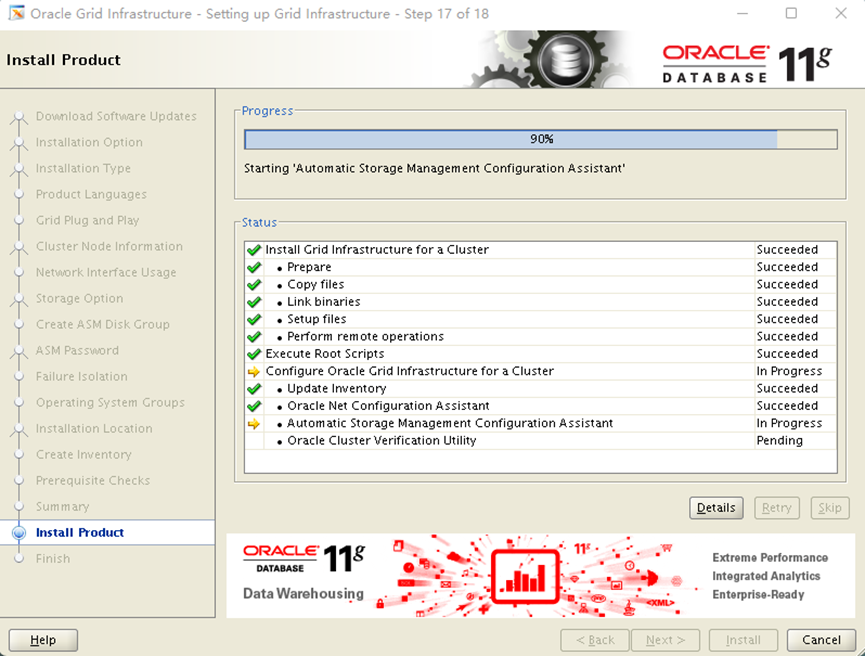Click the green checkmark beside Execute Root Scripts
This screenshot has height=656, width=865.
pos(254,354)
